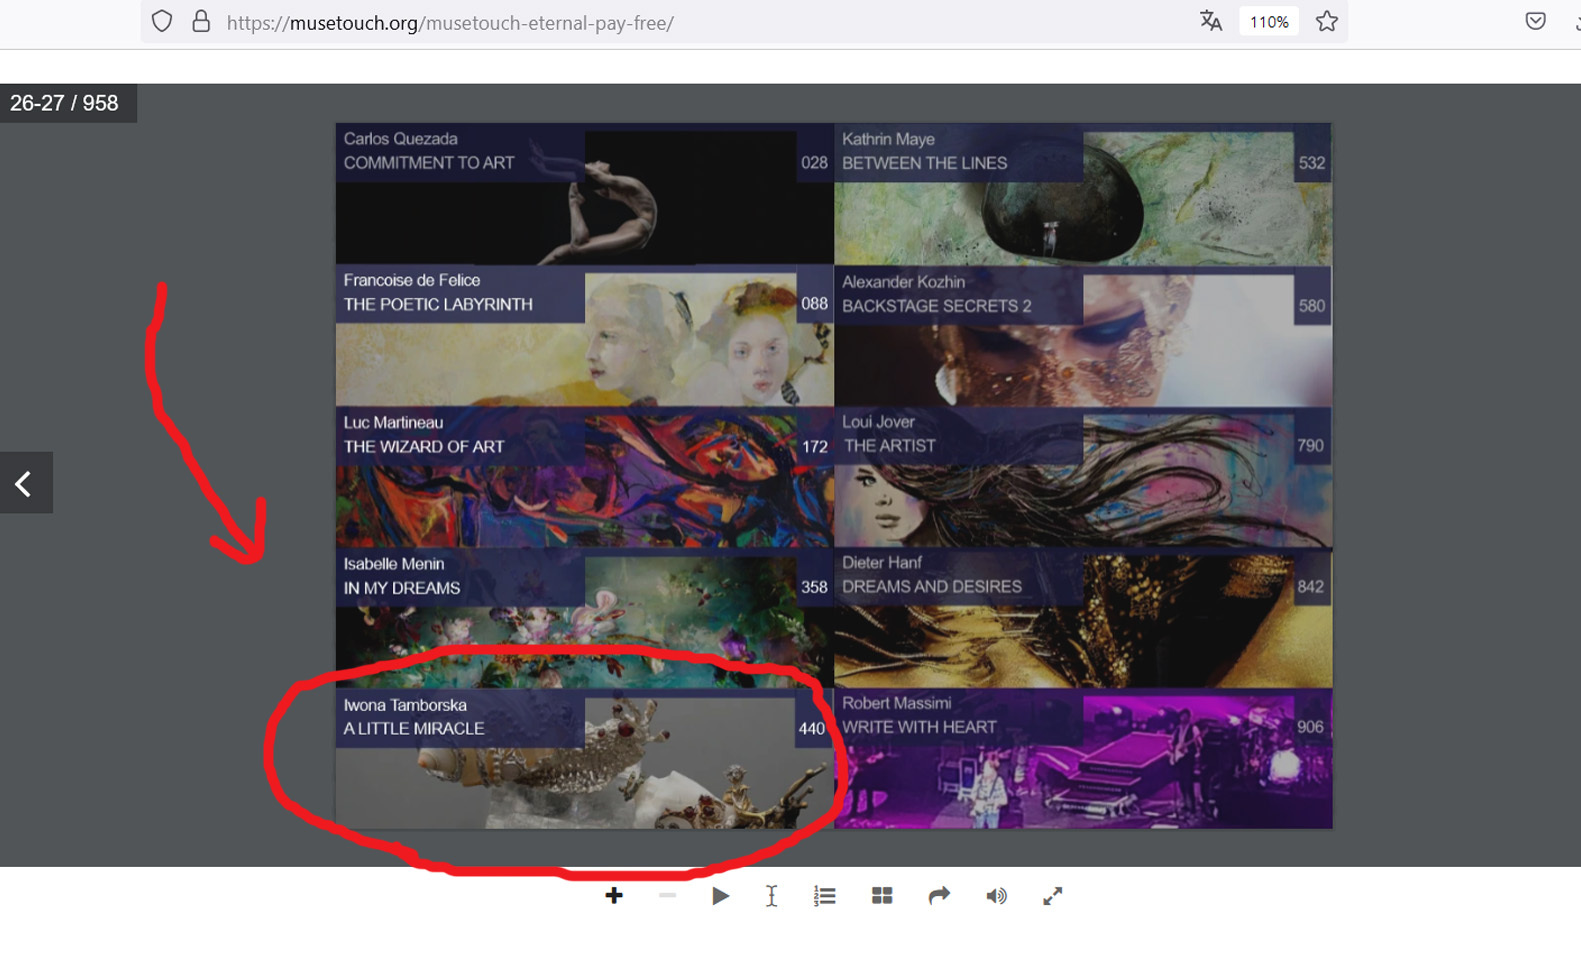The height and width of the screenshot is (957, 1581).
Task: Click page number 028
Action: tap(814, 163)
